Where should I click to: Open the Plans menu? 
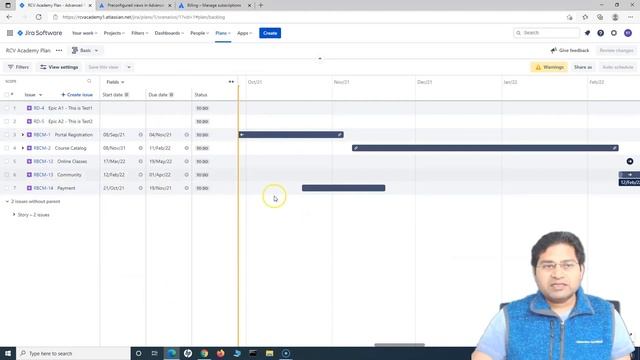223,33
